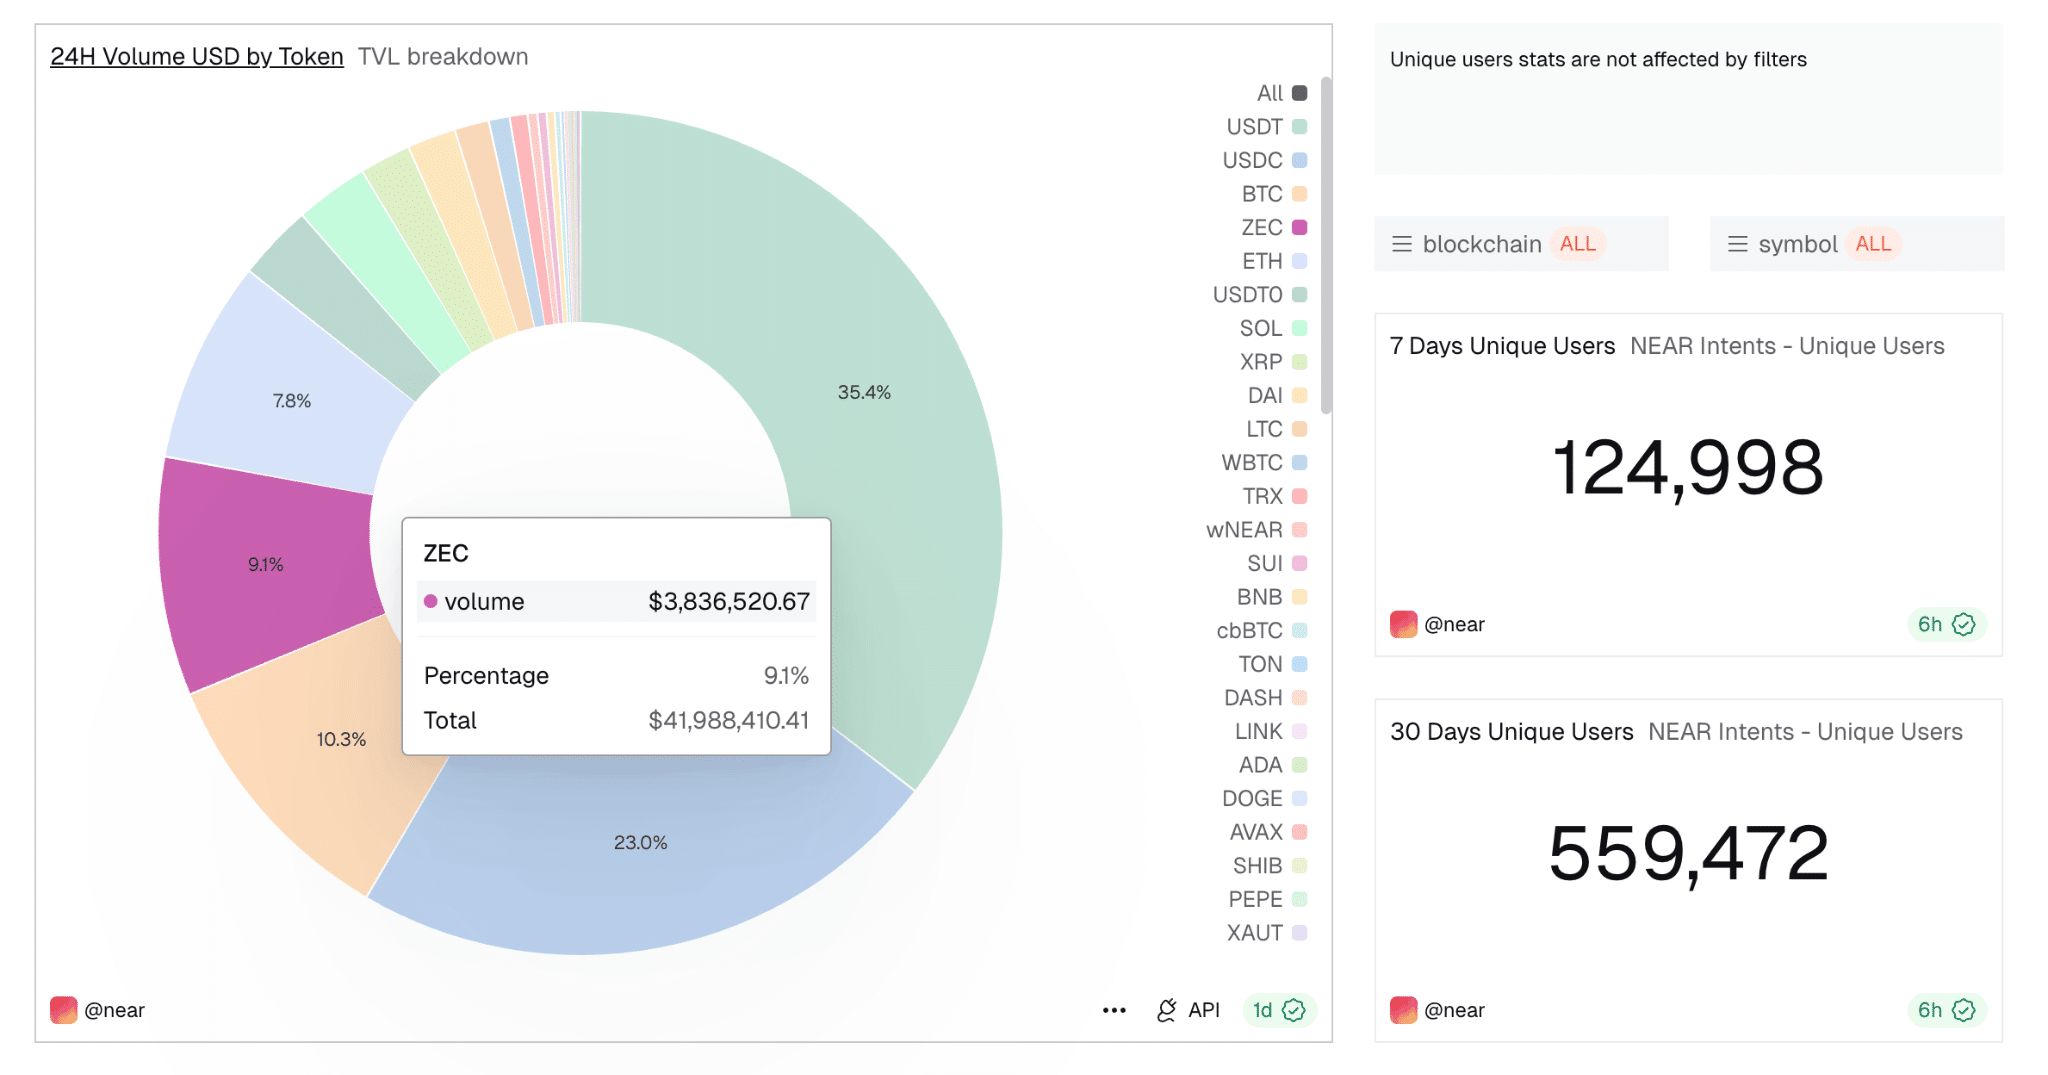
Task: Click NEAR Intents subtitle on 7 Days card
Action: 1787,346
